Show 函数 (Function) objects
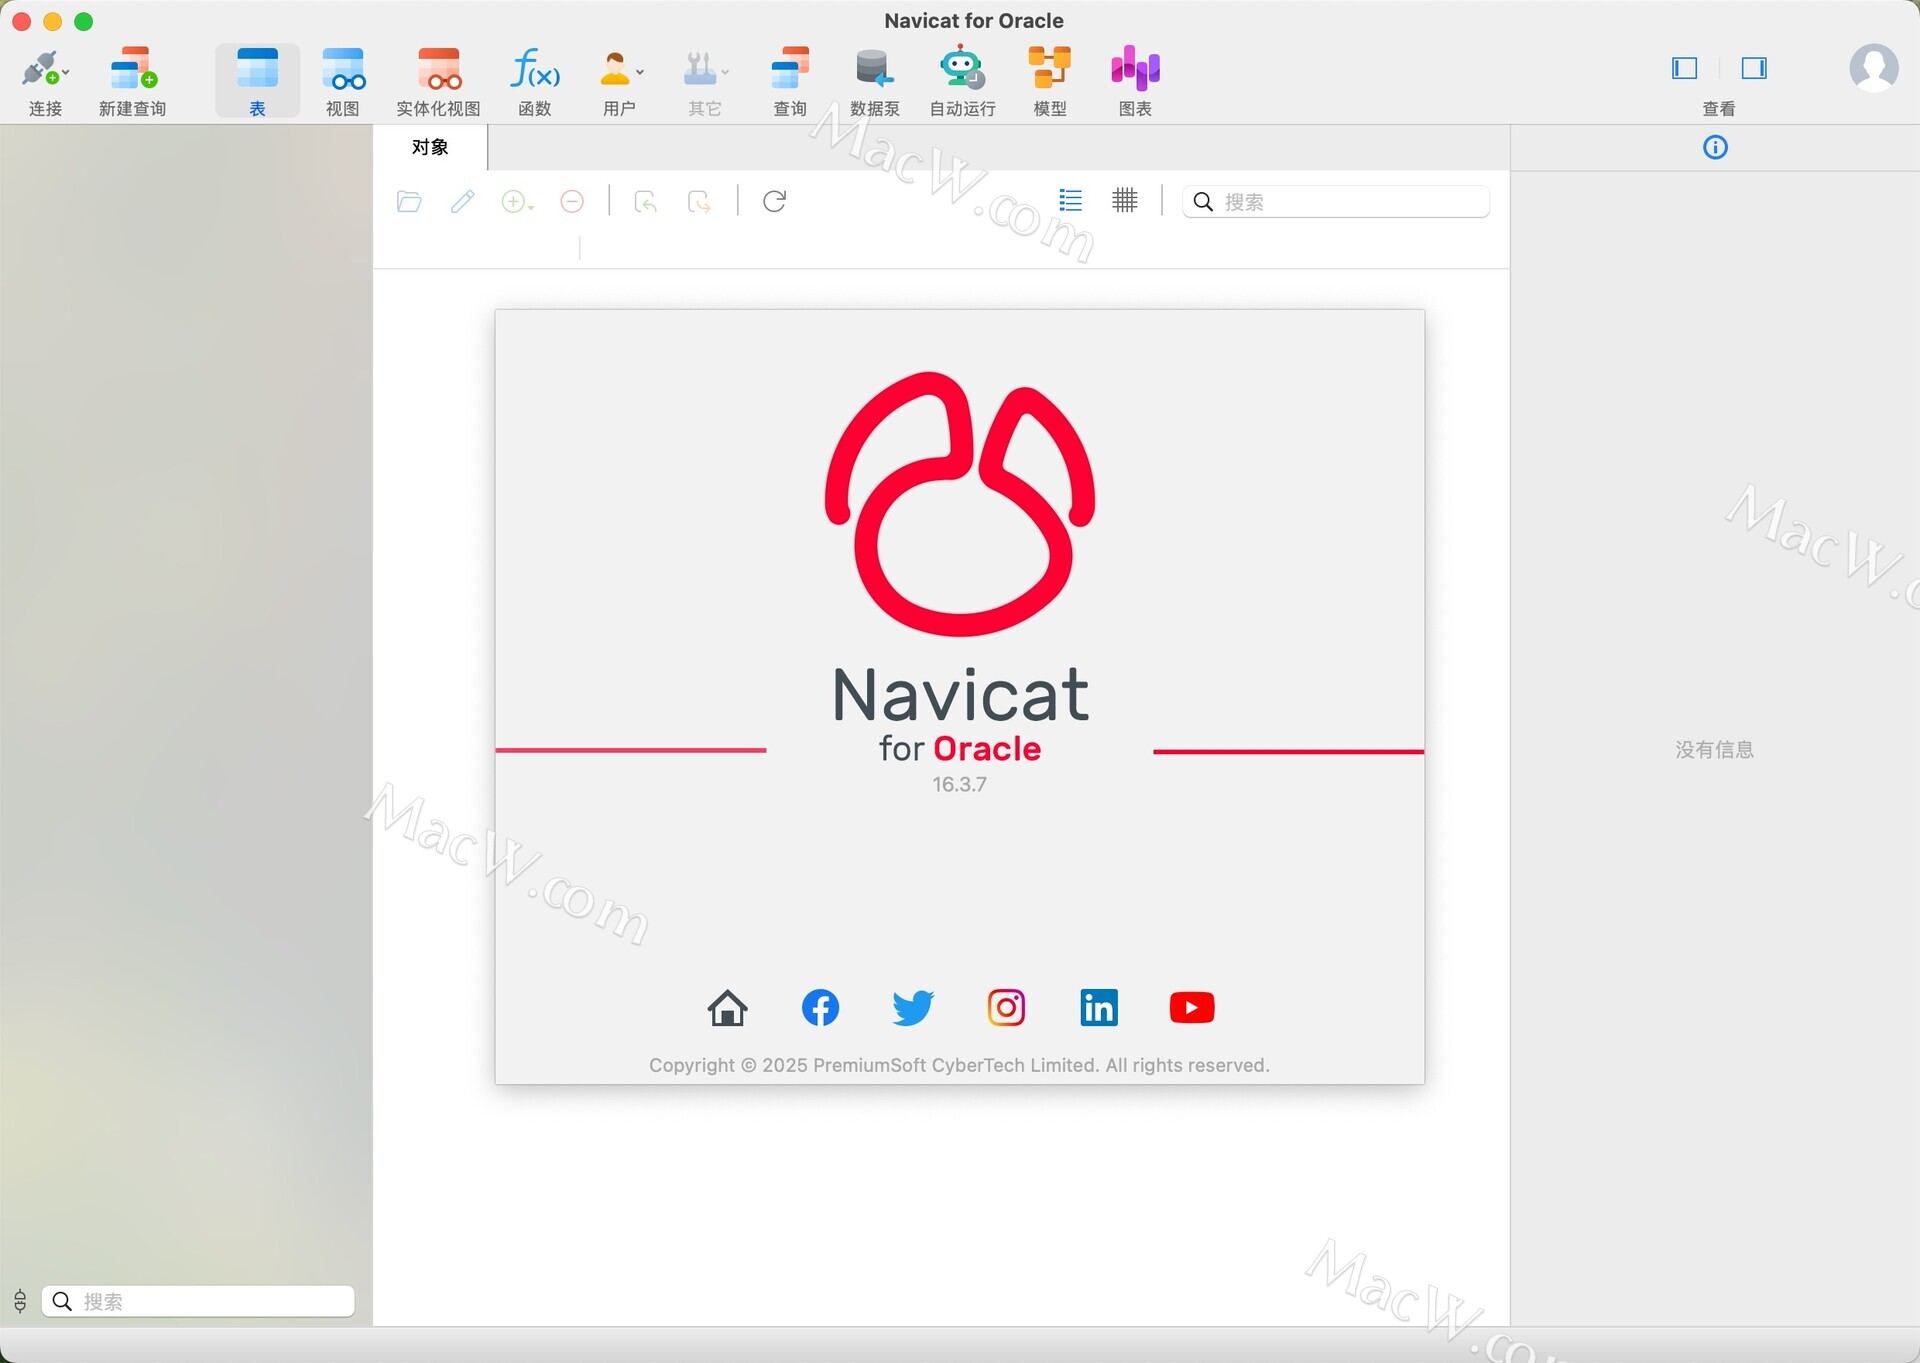The height and width of the screenshot is (1363, 1920). coord(535,81)
